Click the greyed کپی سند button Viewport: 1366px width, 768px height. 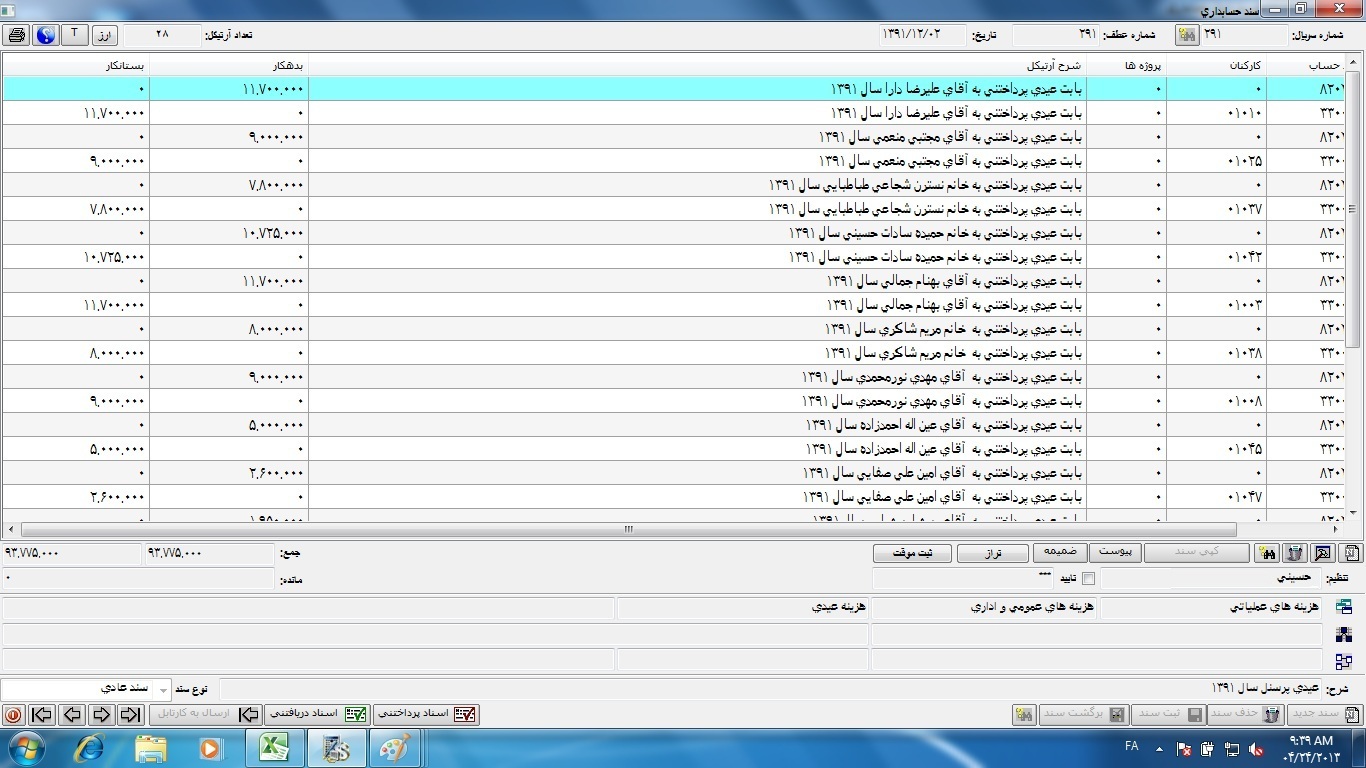(x=1197, y=552)
